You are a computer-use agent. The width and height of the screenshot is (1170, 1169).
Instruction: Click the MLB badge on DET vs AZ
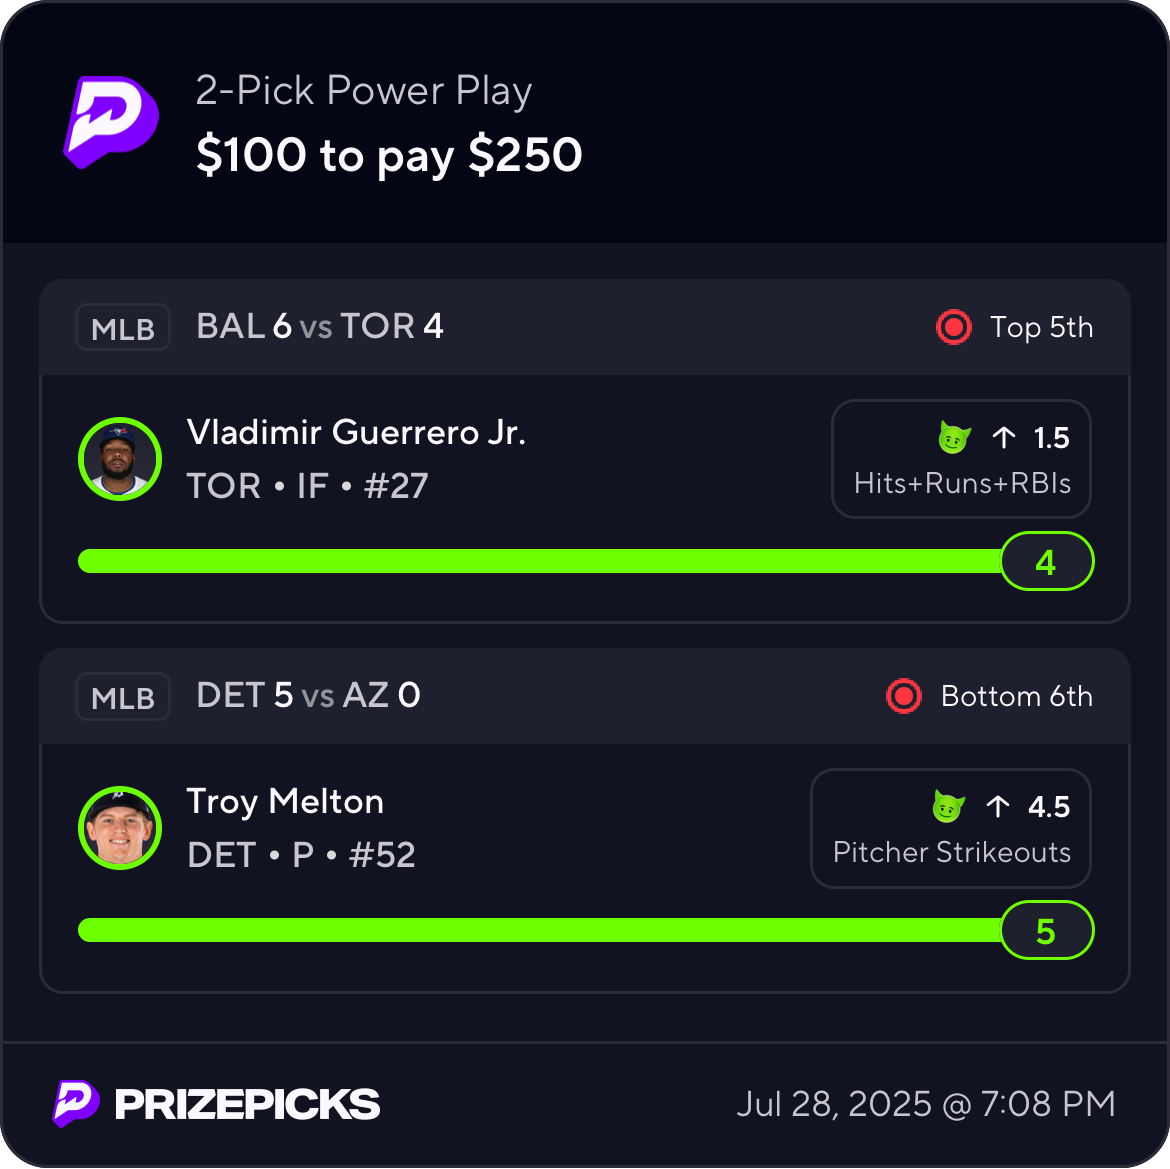123,697
